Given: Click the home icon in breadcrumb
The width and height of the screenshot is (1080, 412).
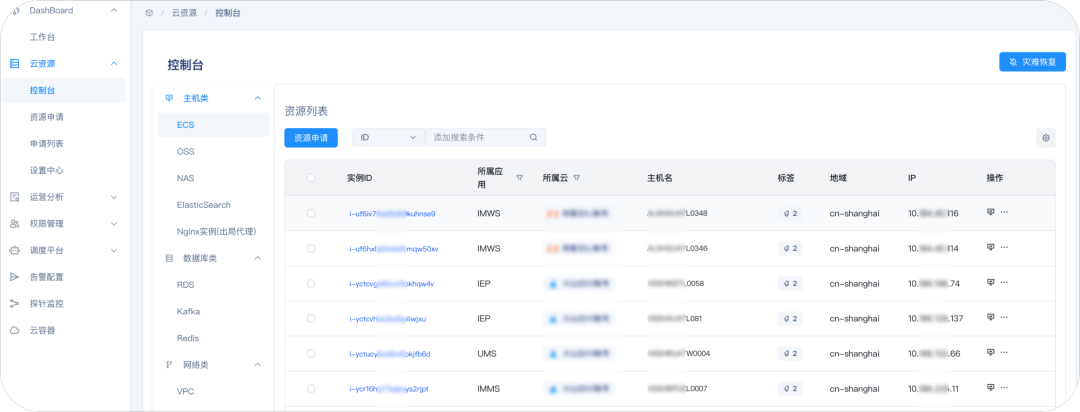Looking at the screenshot, I should 149,13.
